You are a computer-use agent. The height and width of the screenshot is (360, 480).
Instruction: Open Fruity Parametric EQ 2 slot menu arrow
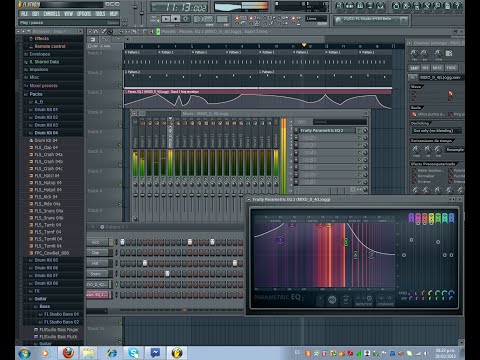click(296, 130)
